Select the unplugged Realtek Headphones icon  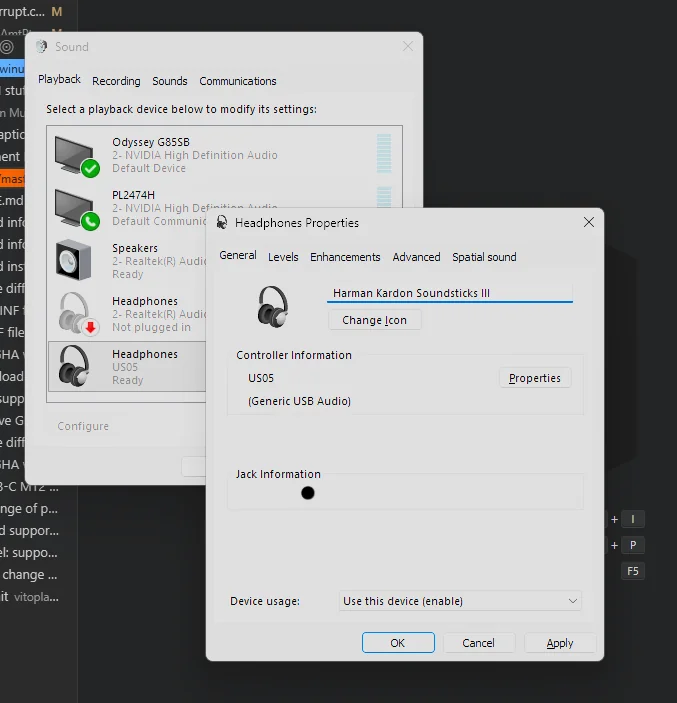point(74,313)
